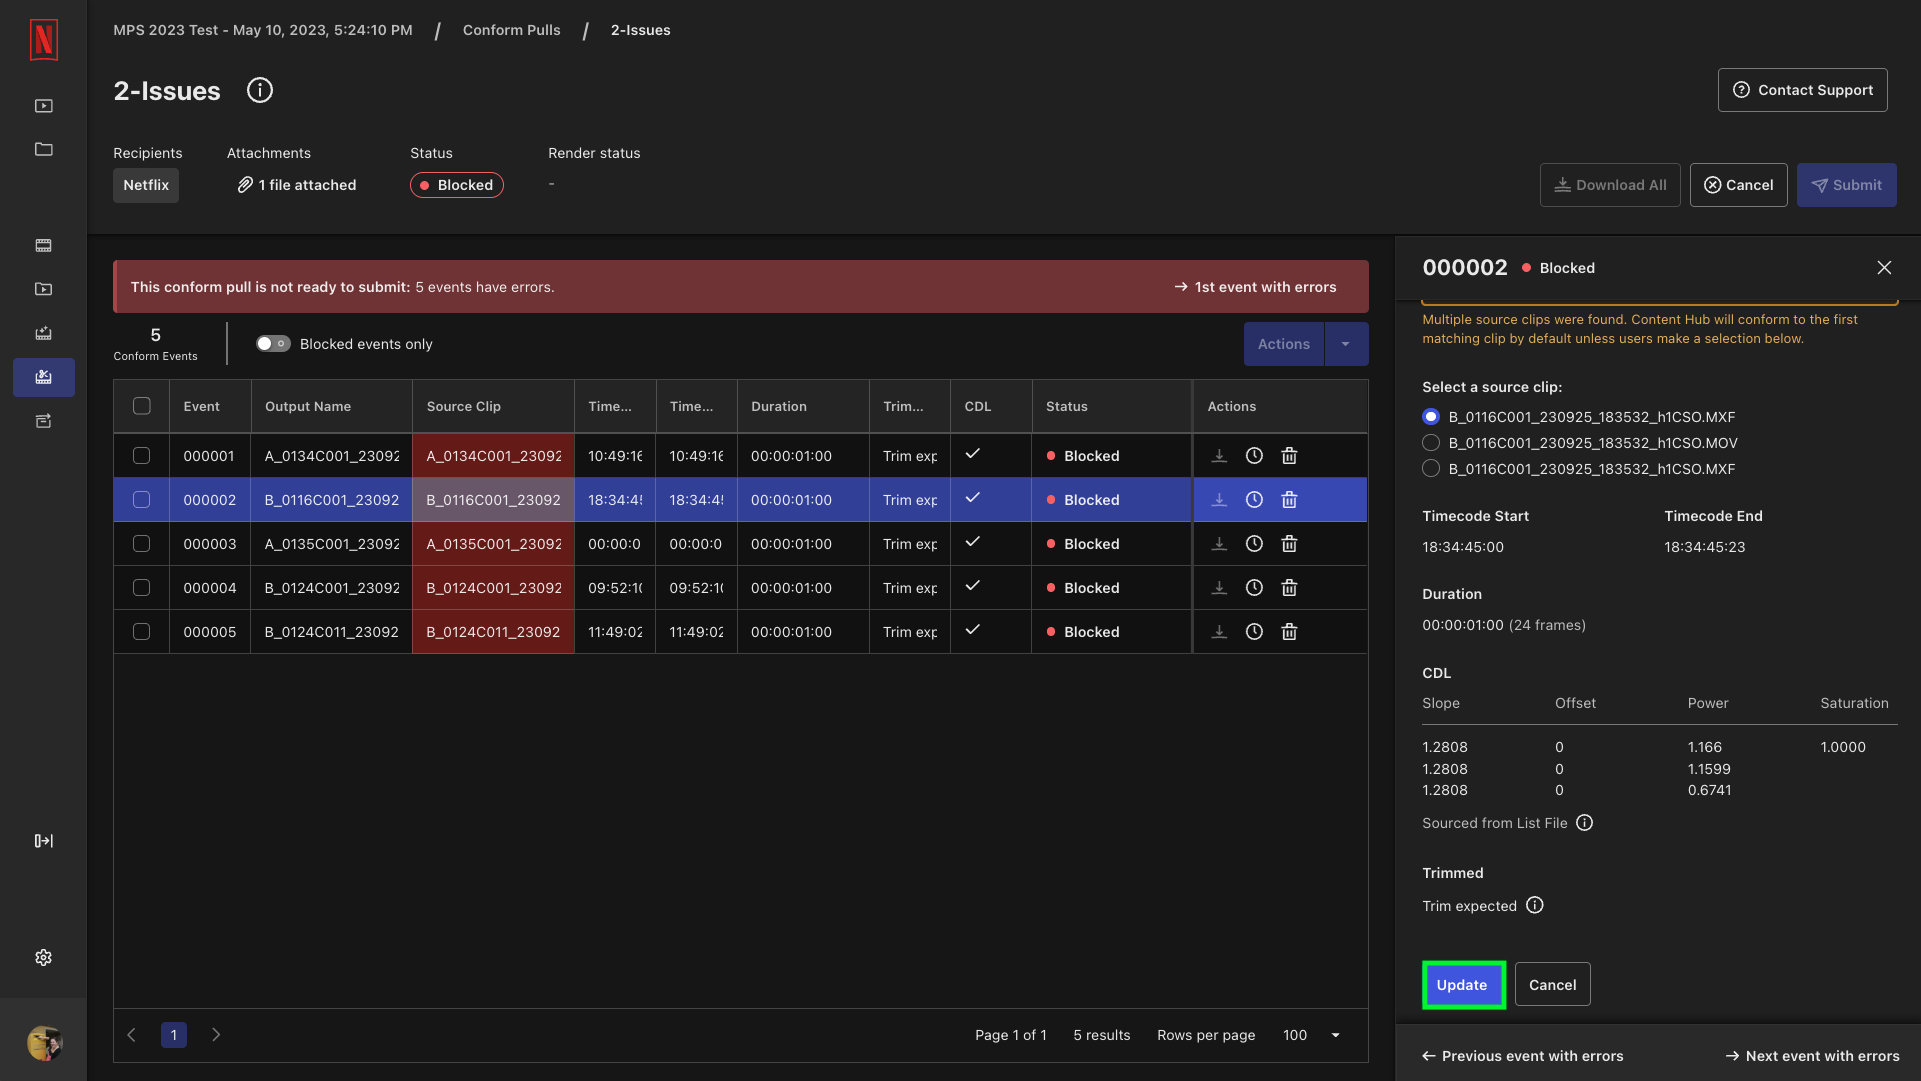This screenshot has width=1921, height=1081.
Task: Open the film strip sidebar icon
Action: [x=44, y=246]
